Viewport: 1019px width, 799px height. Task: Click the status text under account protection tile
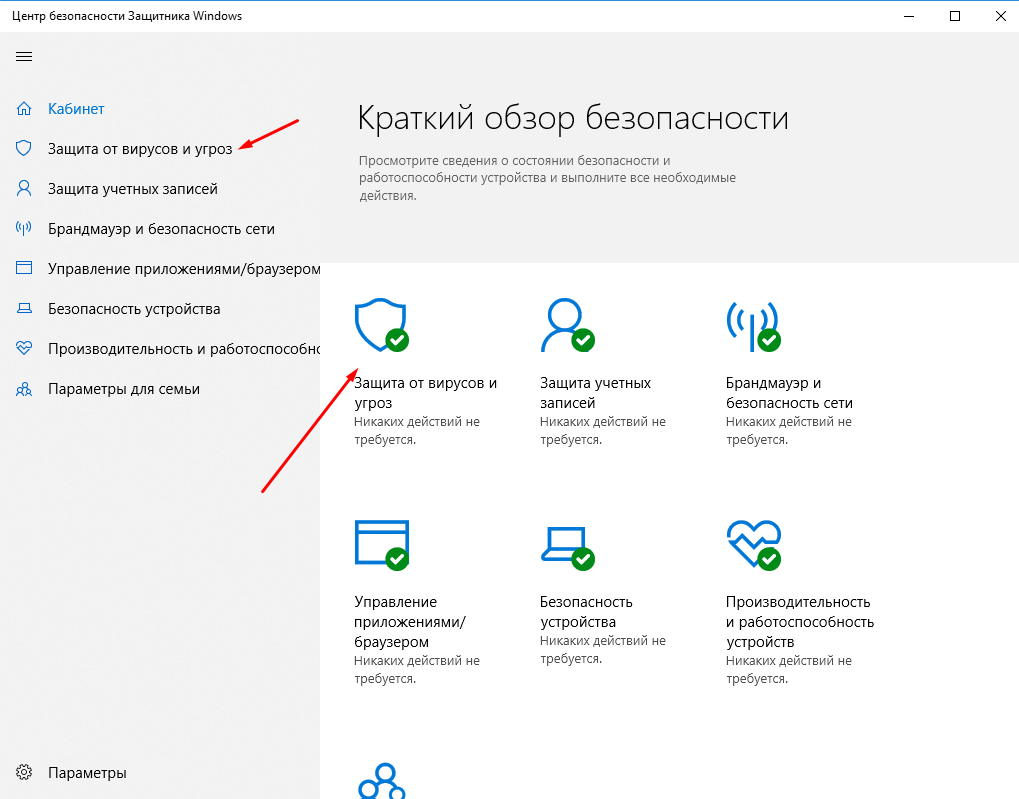tap(602, 430)
